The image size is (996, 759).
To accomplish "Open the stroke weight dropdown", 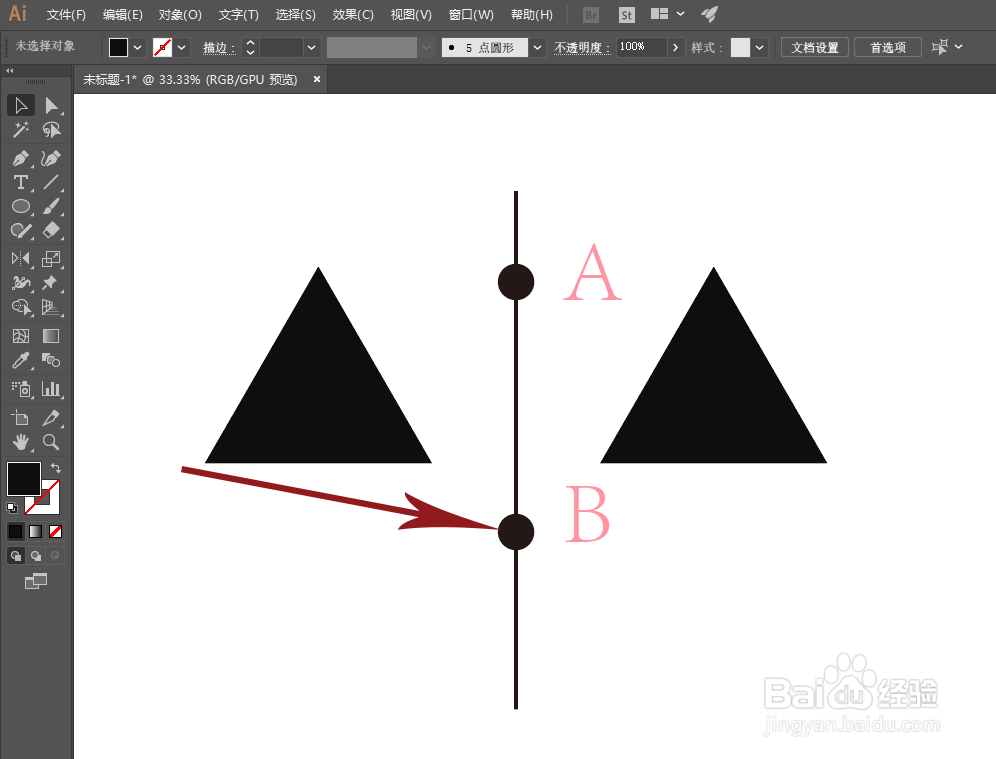I will point(311,48).
